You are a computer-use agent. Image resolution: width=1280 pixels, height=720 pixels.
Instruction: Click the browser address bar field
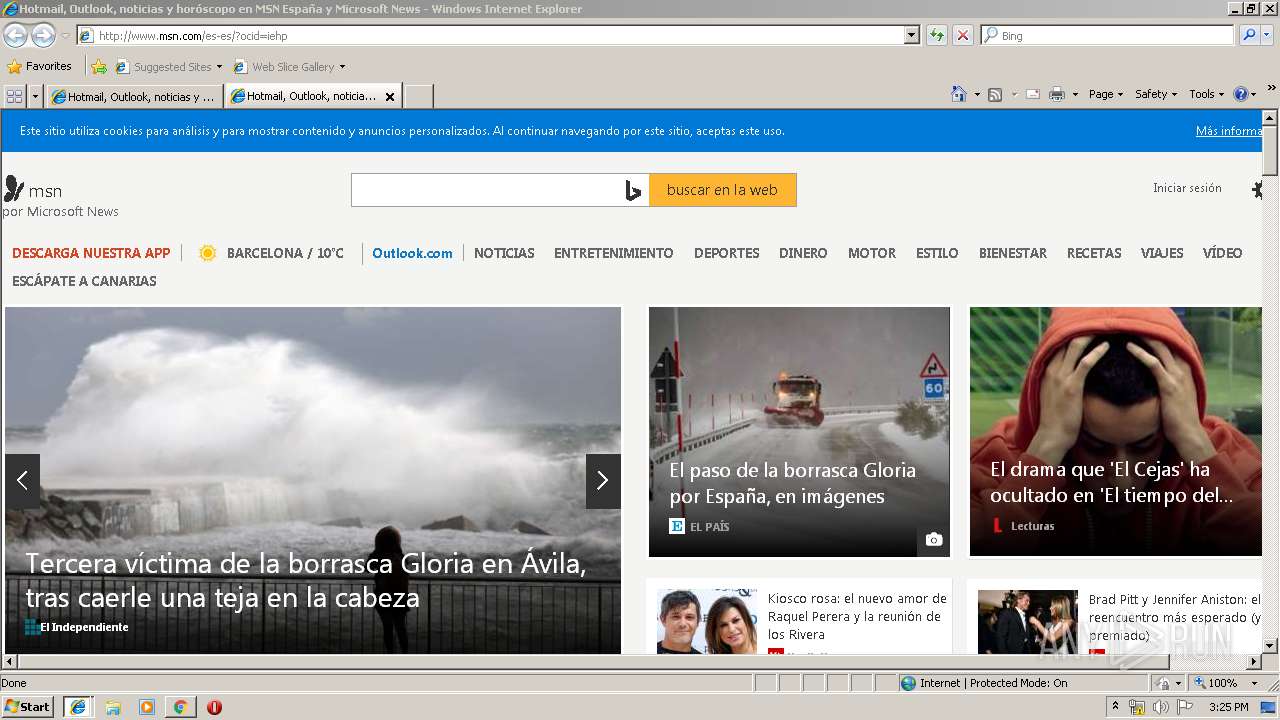tap(490, 35)
